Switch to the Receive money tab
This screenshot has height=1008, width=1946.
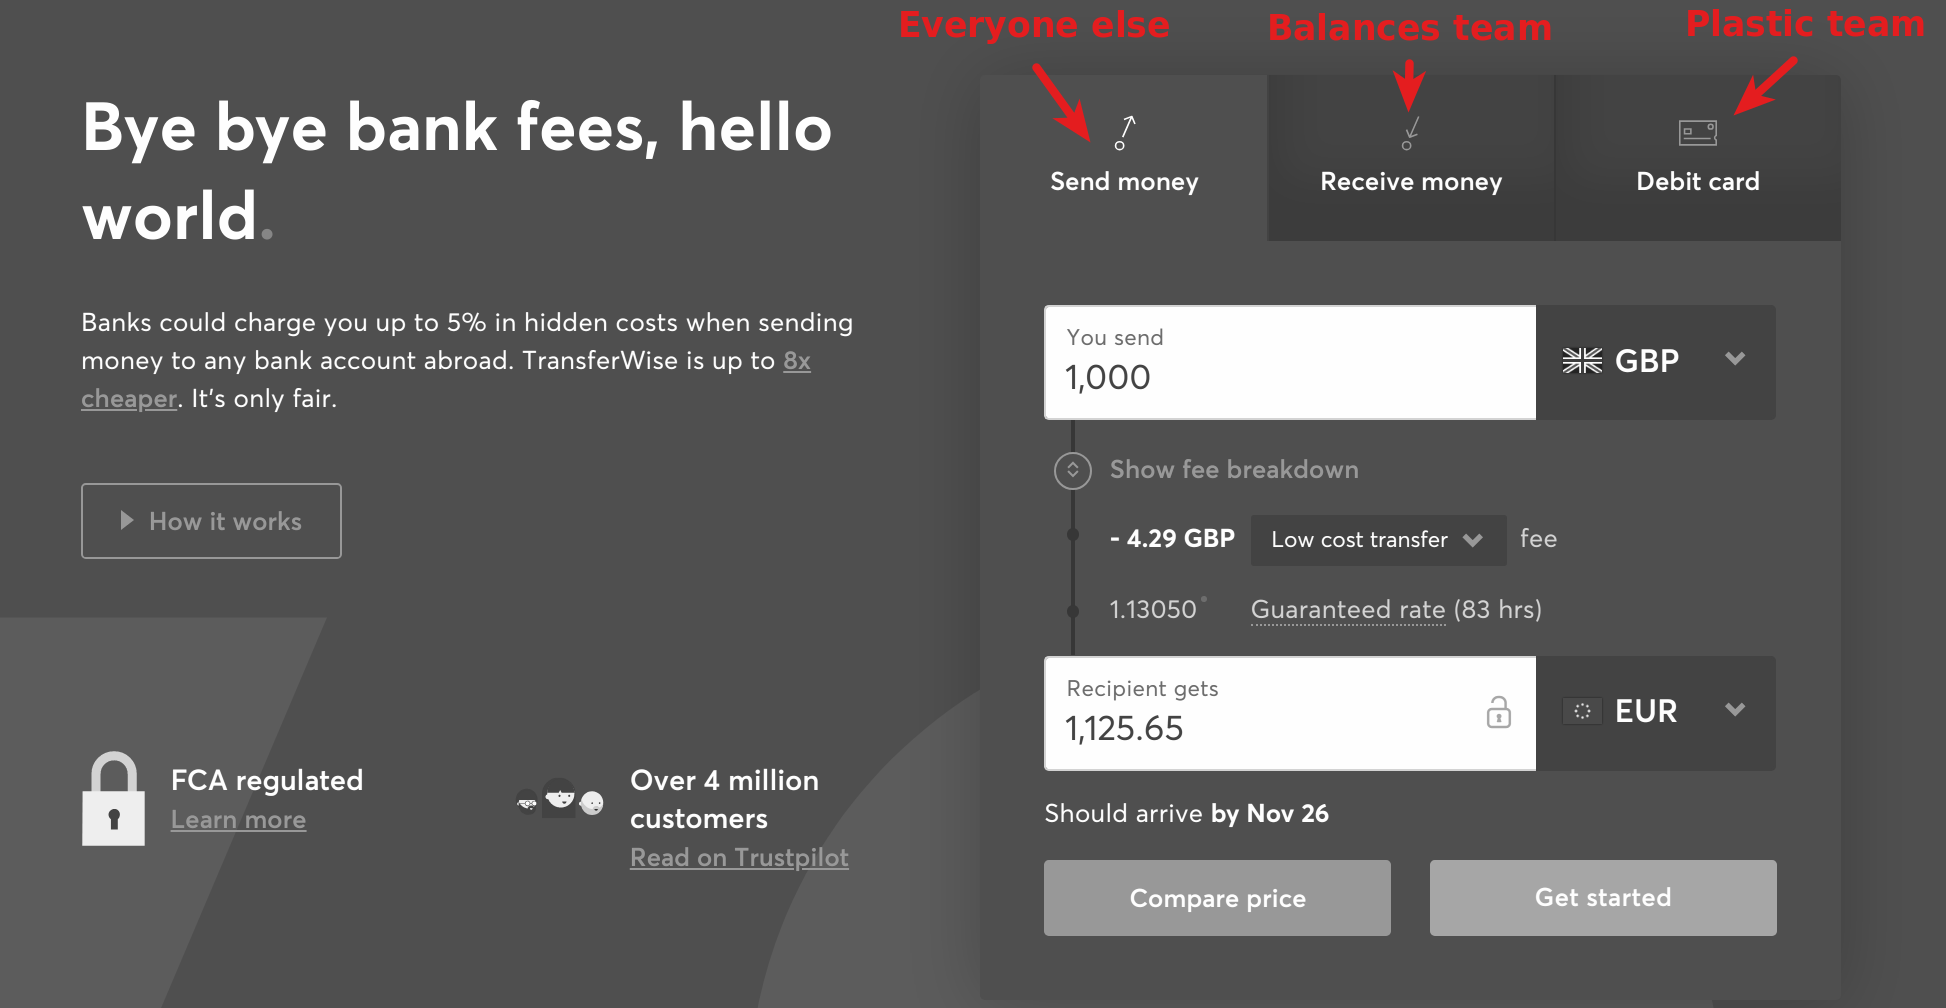pos(1411,158)
